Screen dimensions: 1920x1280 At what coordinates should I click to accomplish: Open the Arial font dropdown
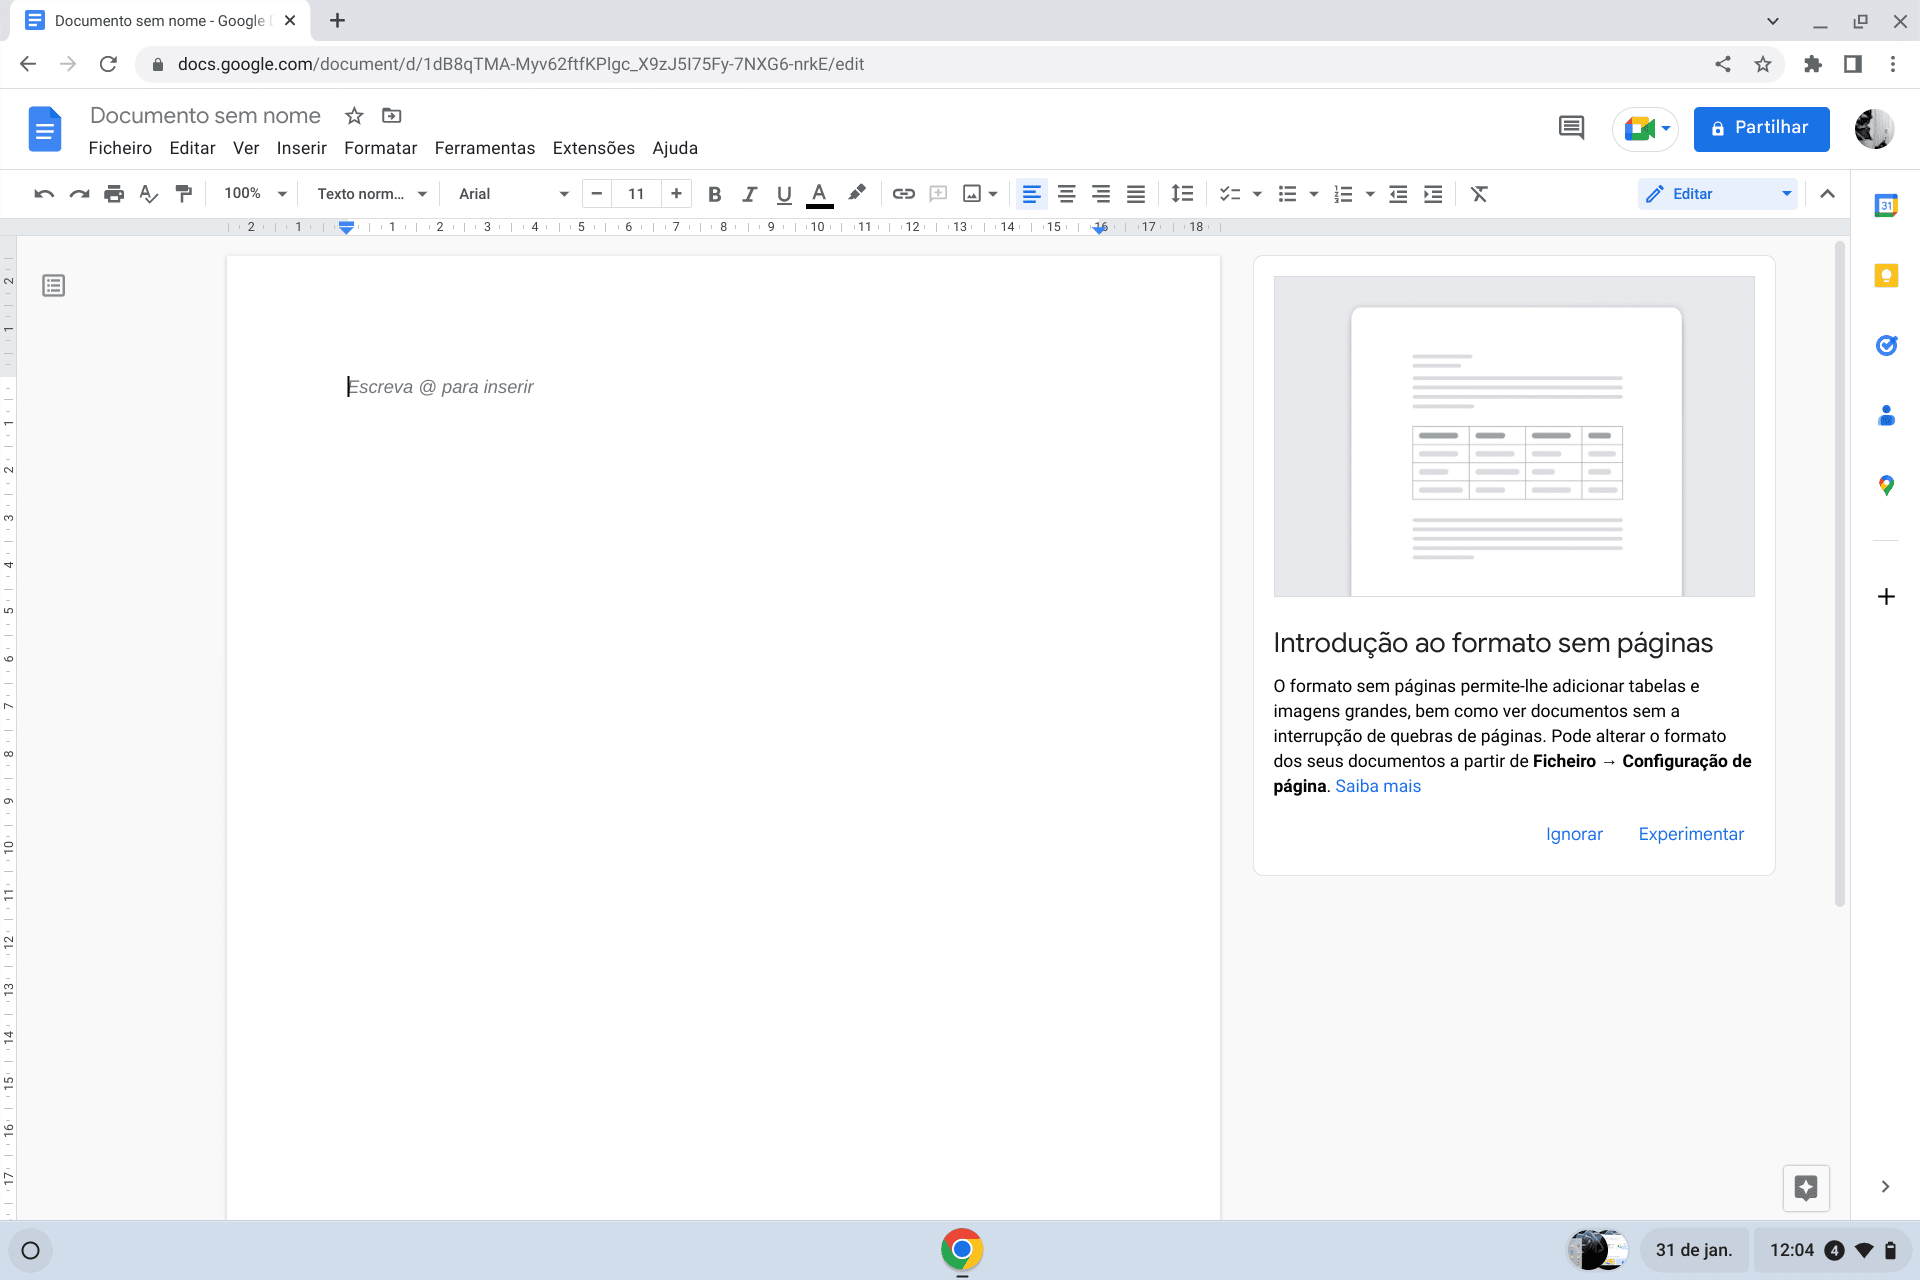coord(513,194)
